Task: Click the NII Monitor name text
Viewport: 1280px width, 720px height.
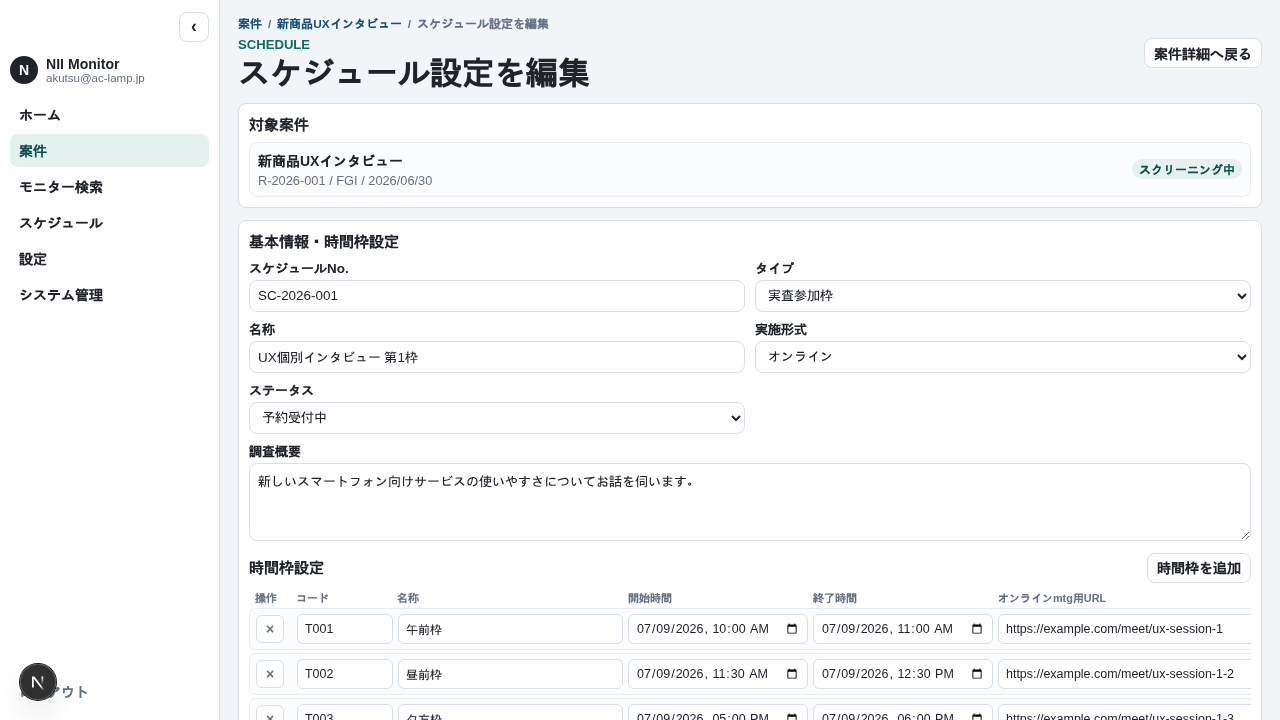Action: click(83, 64)
